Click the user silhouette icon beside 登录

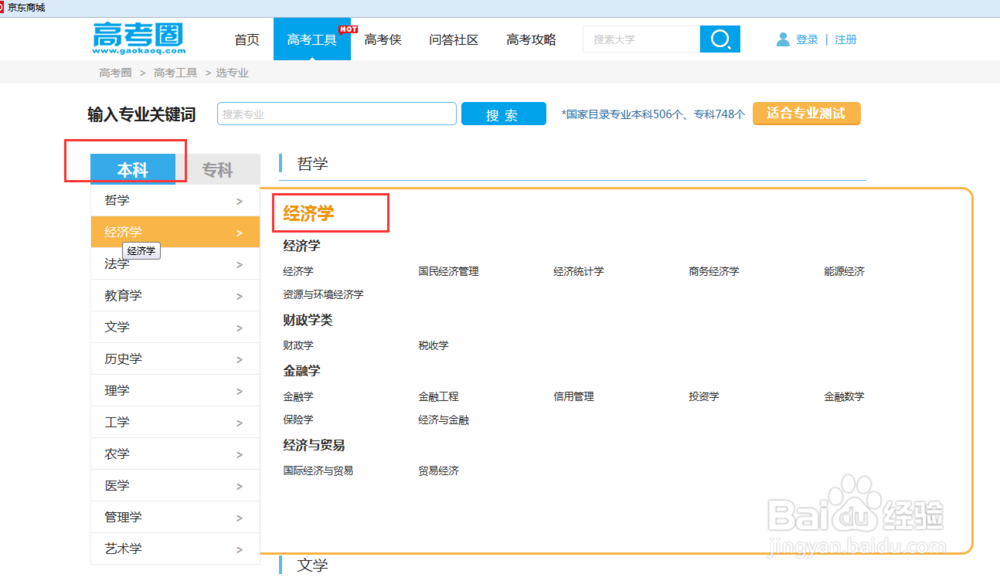[781, 38]
